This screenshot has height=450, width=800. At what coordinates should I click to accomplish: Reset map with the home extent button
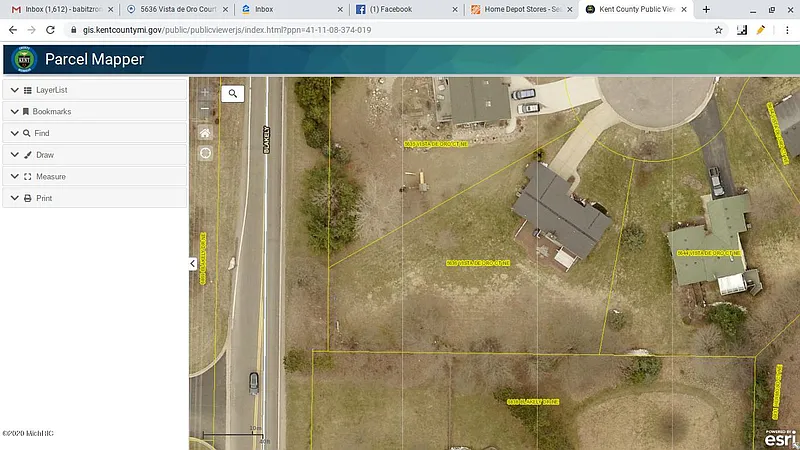(205, 132)
